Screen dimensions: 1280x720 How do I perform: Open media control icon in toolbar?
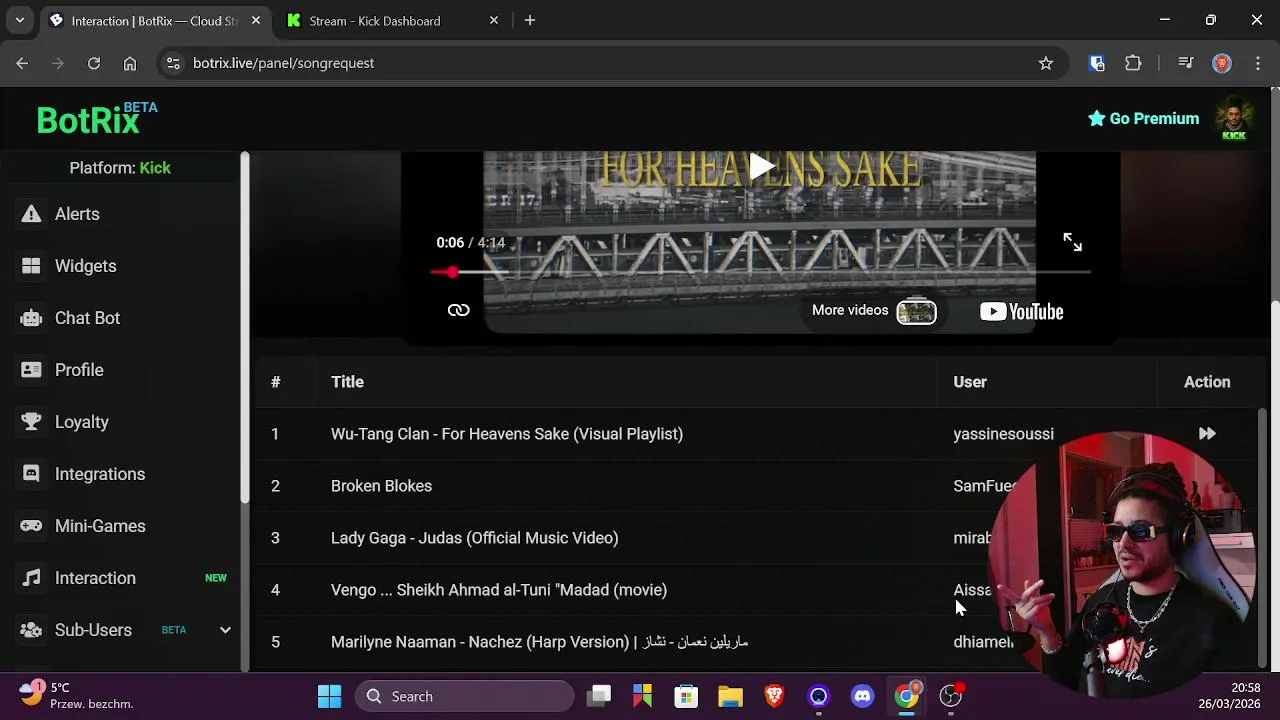point(1186,63)
